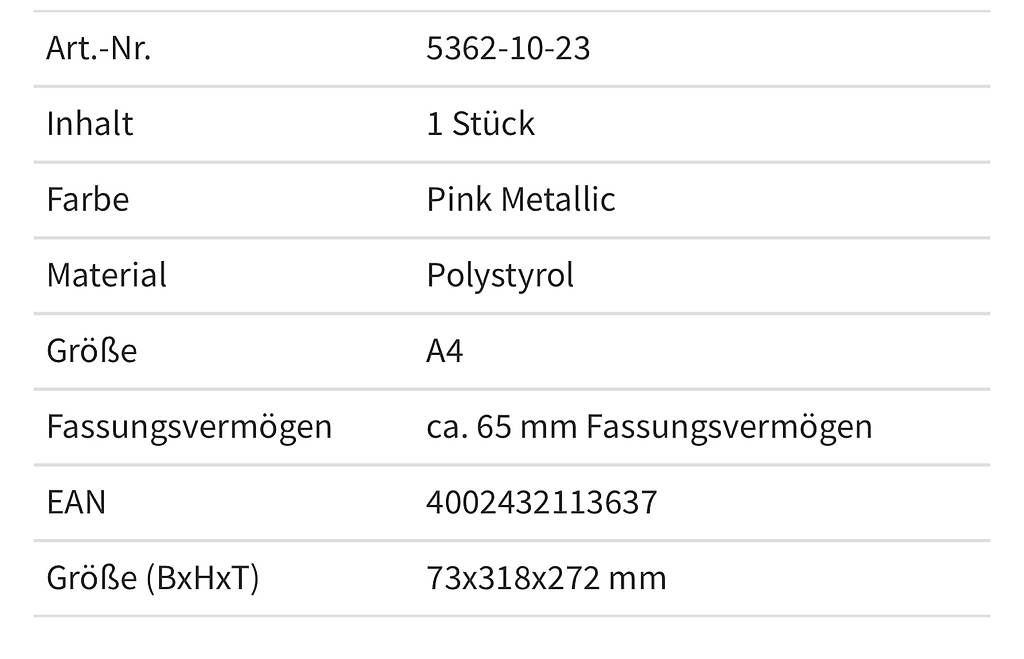Screen dimensions: 1024x659
Task: Select EAN number 4002432113637
Action: click(541, 502)
